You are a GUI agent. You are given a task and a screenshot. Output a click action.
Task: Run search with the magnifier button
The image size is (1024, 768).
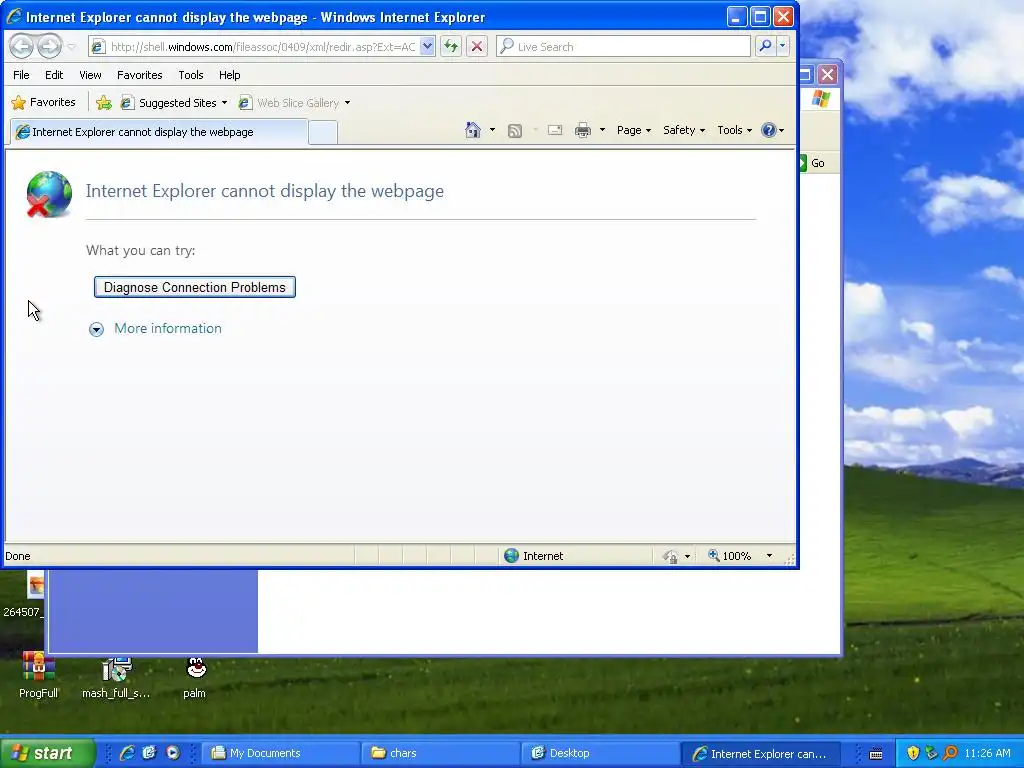tap(765, 46)
